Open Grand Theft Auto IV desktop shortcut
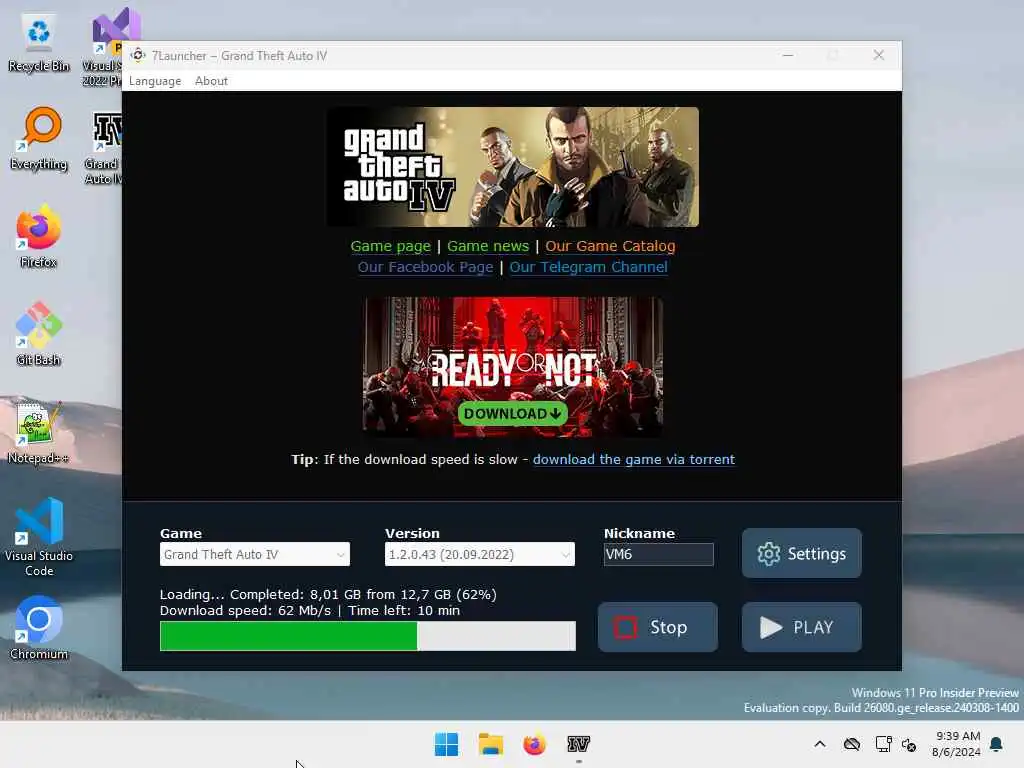 (104, 149)
